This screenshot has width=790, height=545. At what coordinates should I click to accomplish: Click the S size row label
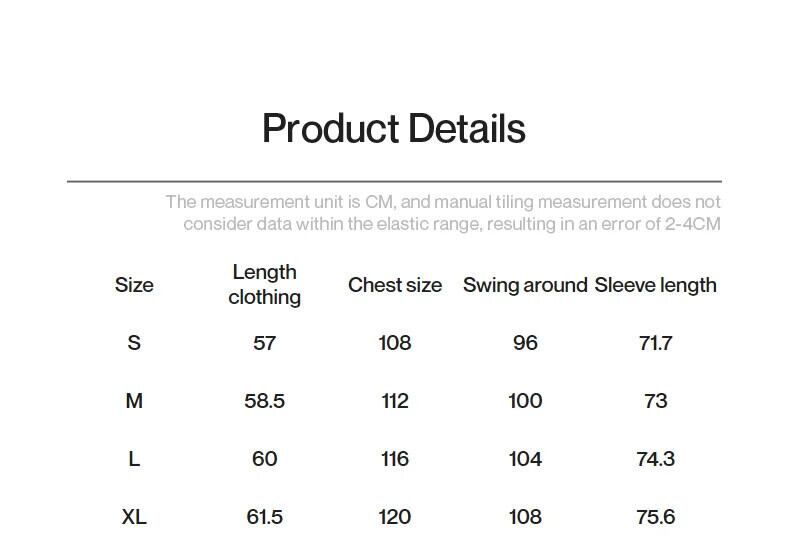point(134,343)
